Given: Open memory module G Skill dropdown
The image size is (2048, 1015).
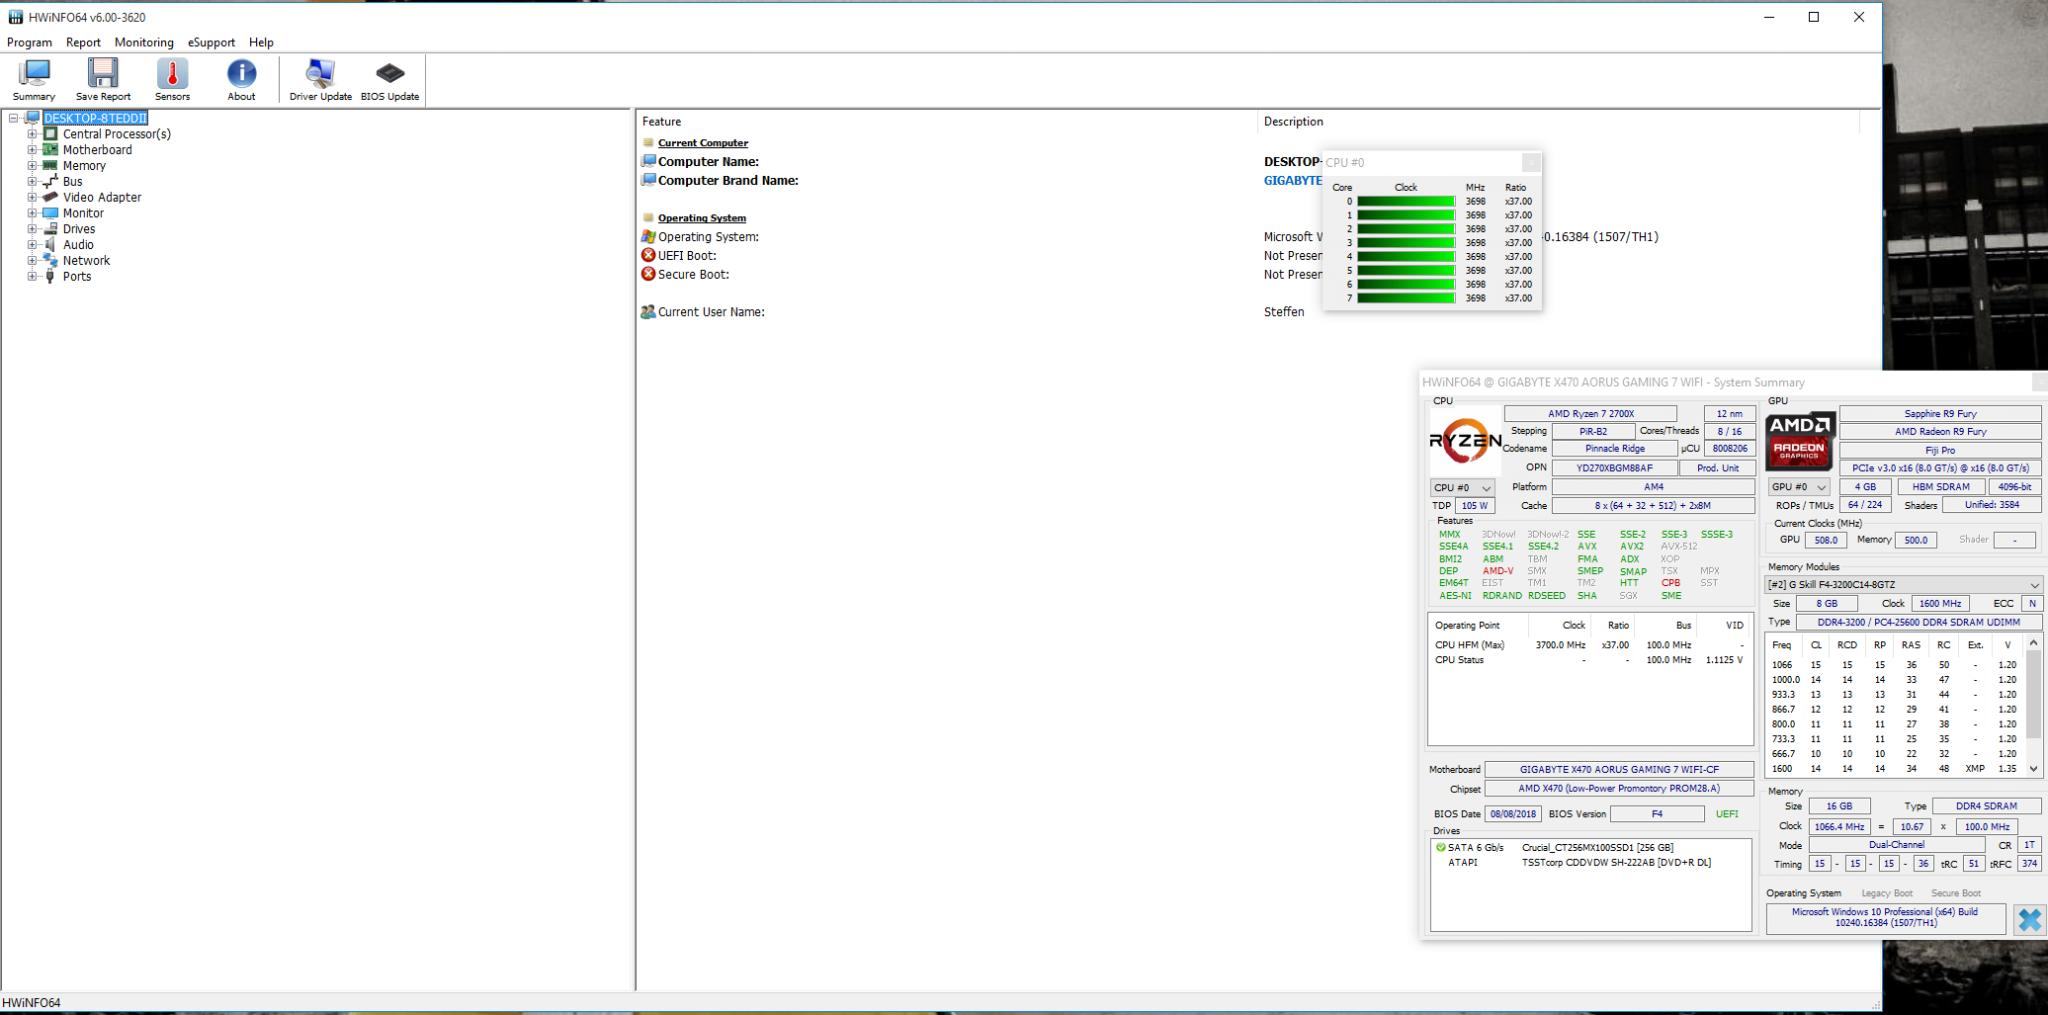Looking at the screenshot, I should (x=1903, y=585).
